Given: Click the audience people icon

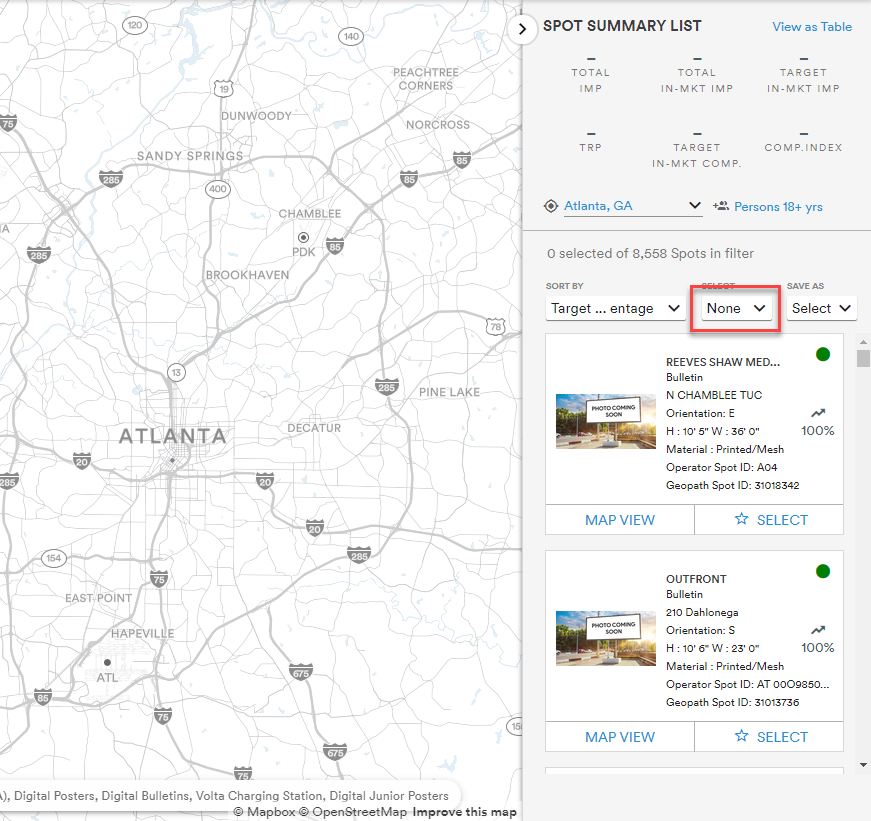Looking at the screenshot, I should pyautogui.click(x=720, y=206).
